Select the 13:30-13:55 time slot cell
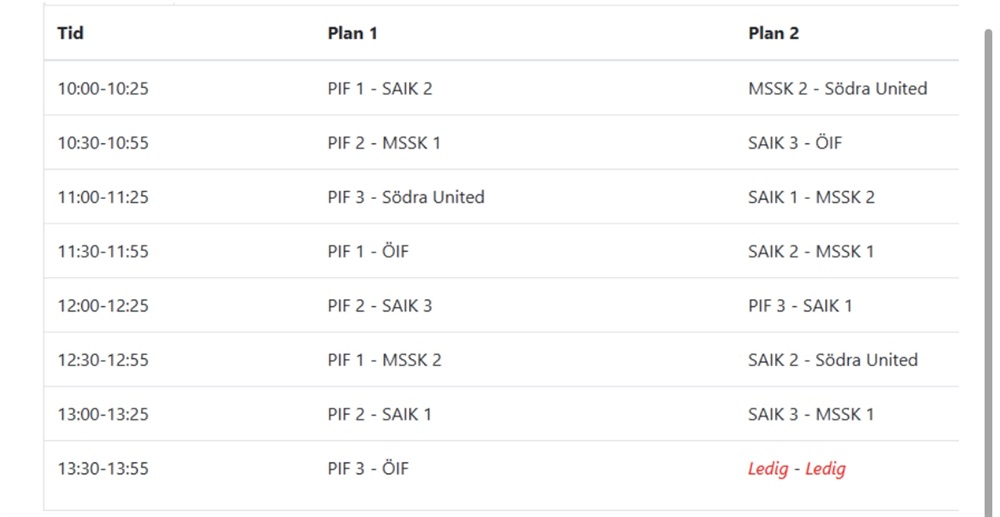Image resolution: width=1000 pixels, height=517 pixels. (103, 469)
